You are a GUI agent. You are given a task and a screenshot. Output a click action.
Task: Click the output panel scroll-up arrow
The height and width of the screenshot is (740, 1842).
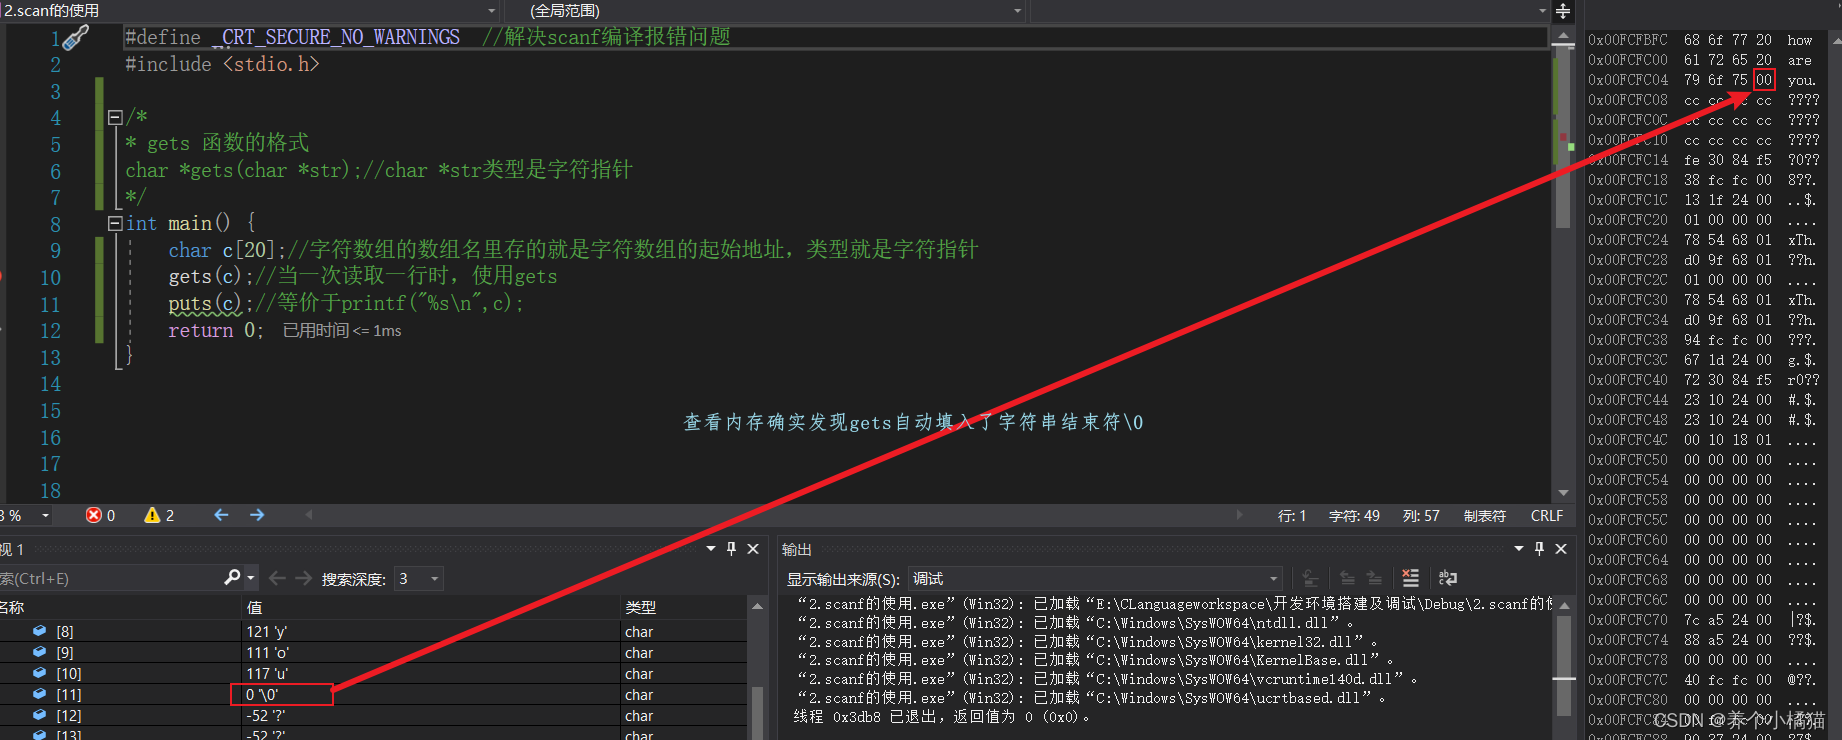tap(1565, 605)
